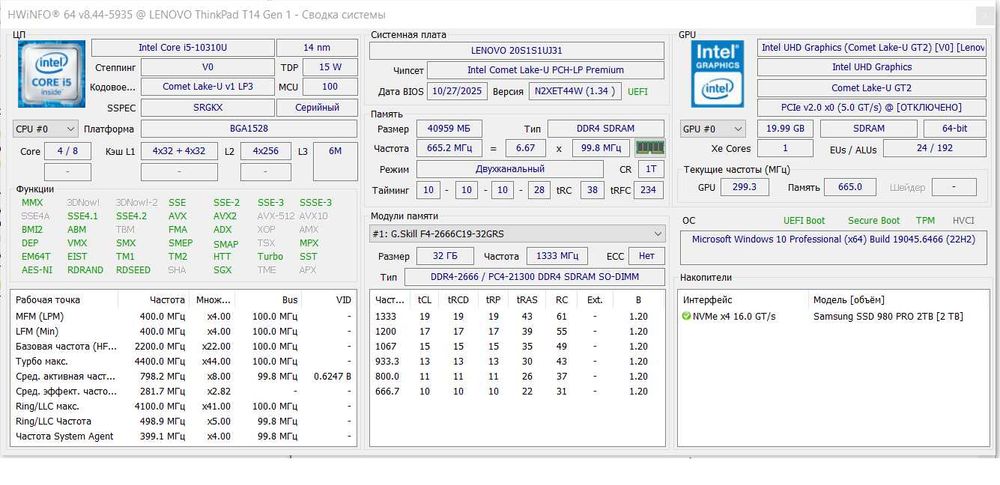Screen dimensions: 1000x485
Task: Click the tRFC value 234
Action: [x=648, y=190]
